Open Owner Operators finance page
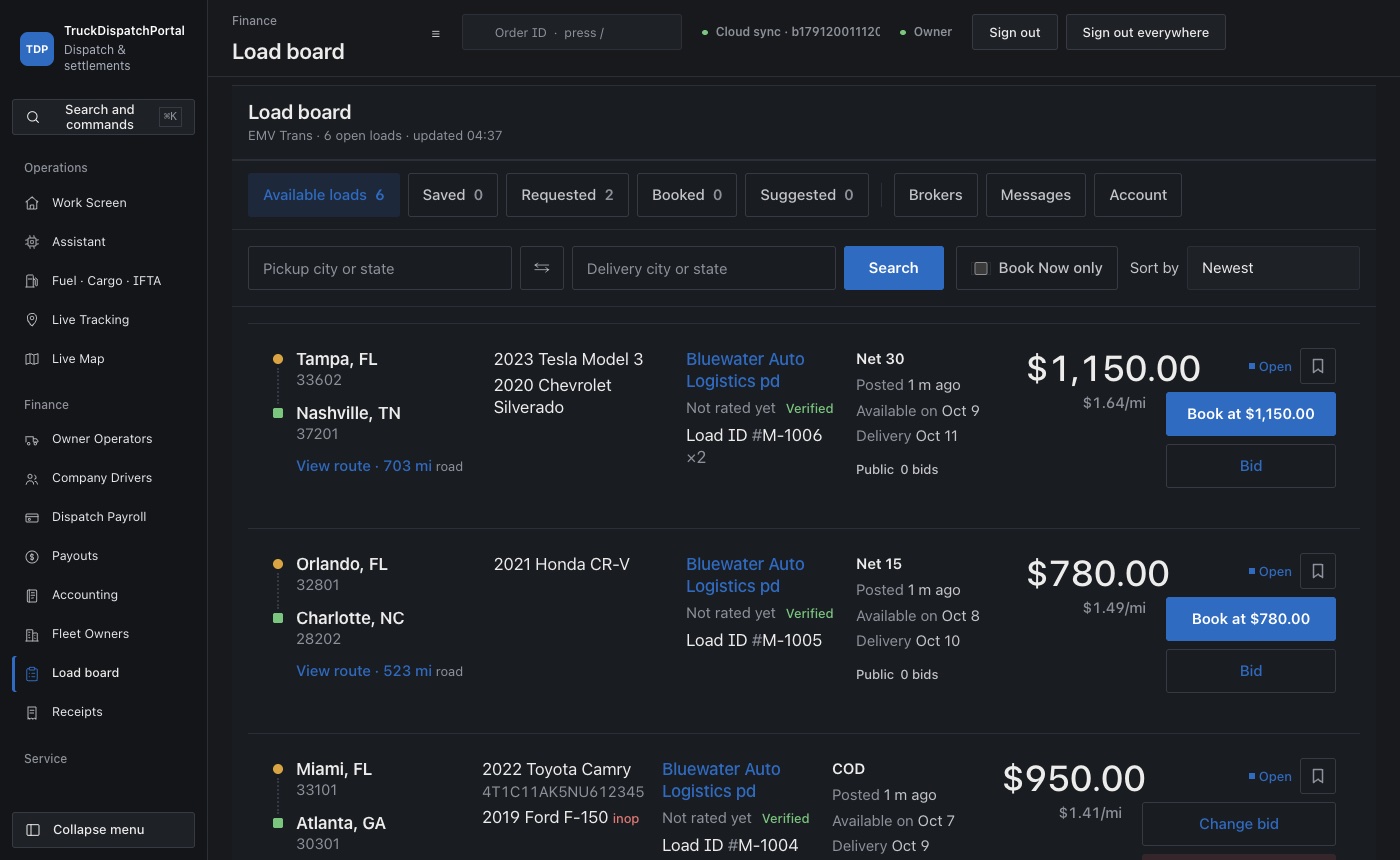The height and width of the screenshot is (860, 1400). 102,439
